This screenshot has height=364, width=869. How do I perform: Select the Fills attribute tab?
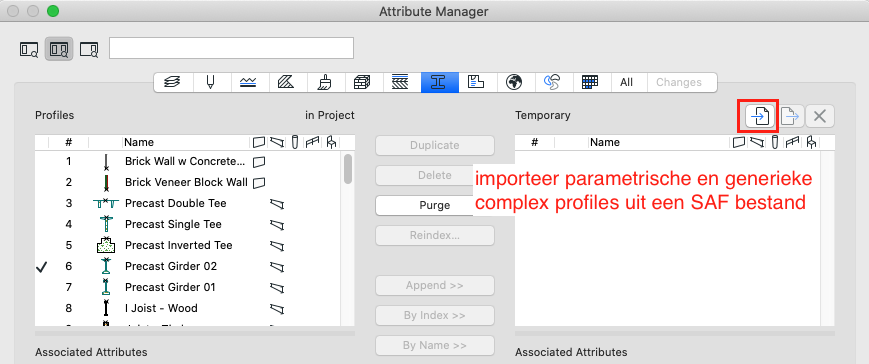pyautogui.click(x=288, y=82)
